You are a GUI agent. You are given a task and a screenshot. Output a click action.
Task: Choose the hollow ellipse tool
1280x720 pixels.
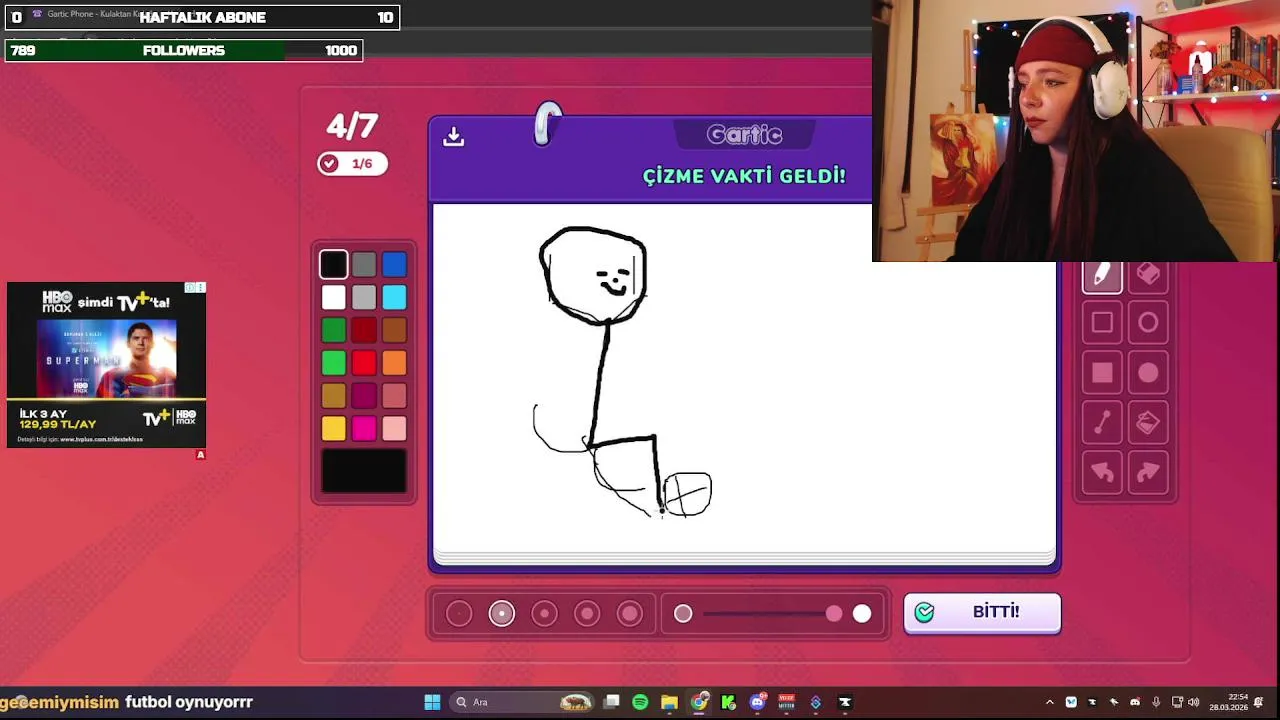coord(1148,323)
